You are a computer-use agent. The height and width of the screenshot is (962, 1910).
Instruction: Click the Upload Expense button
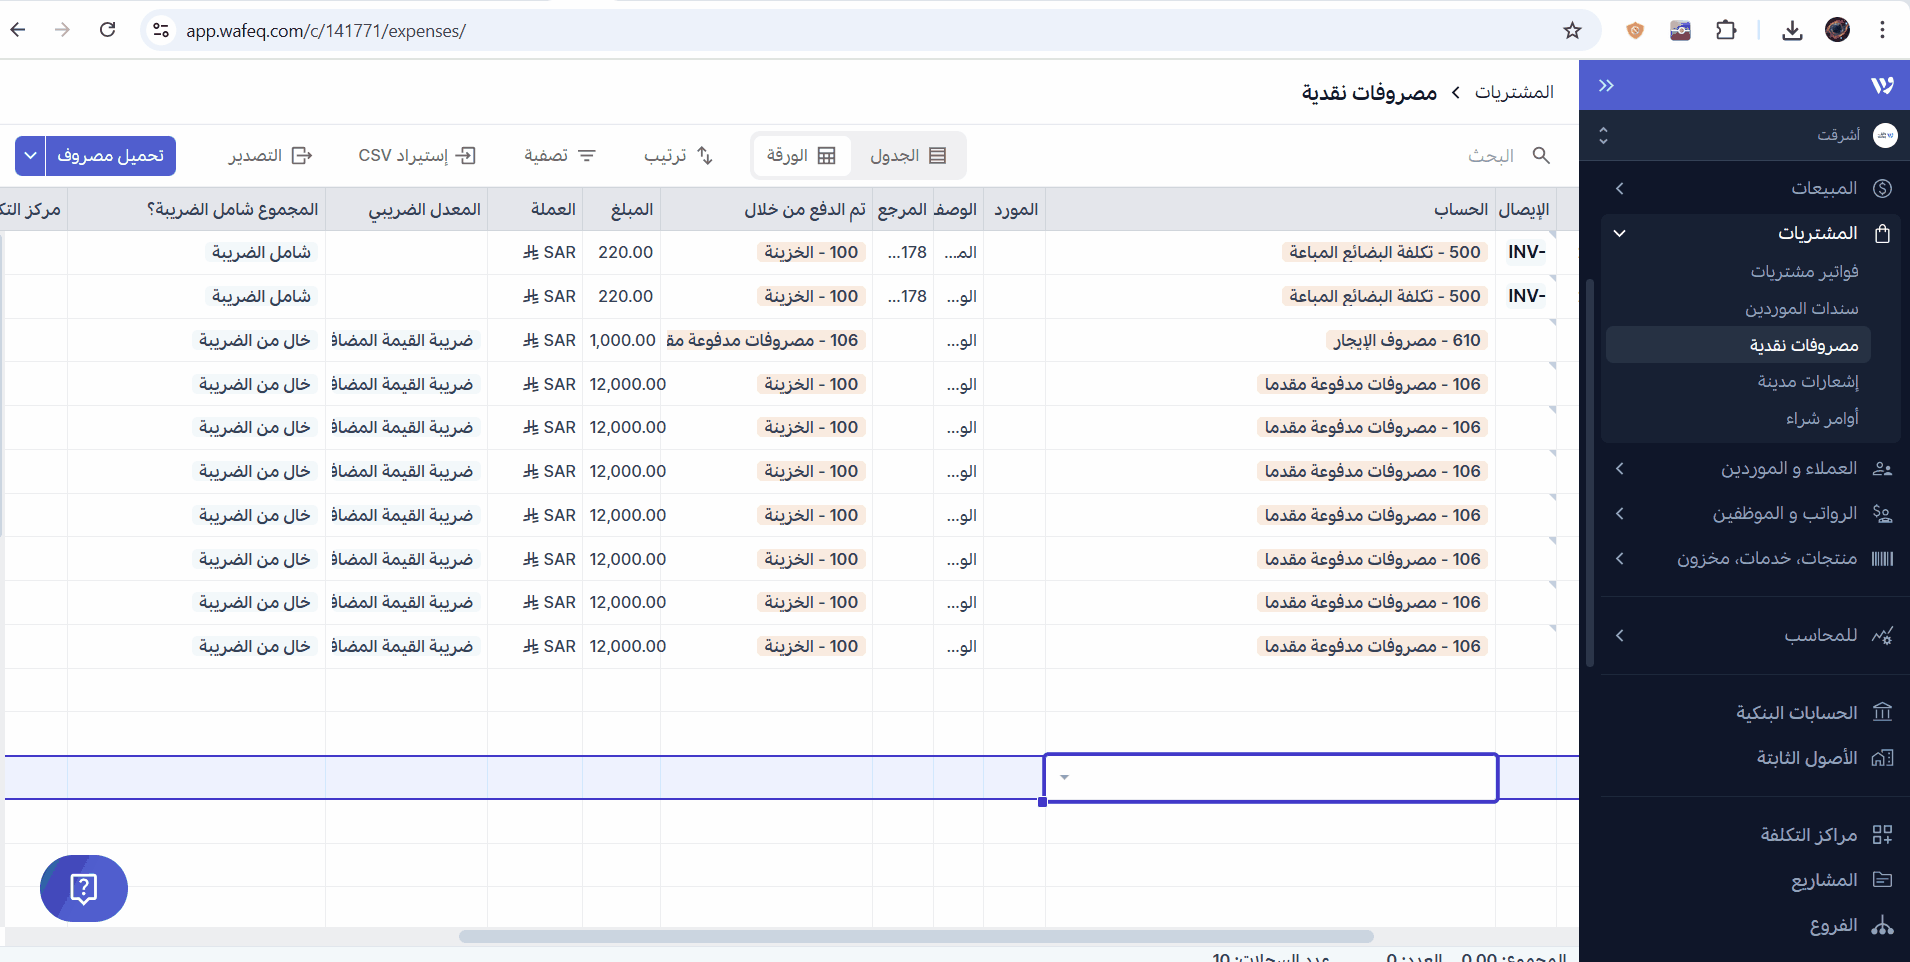(x=111, y=156)
